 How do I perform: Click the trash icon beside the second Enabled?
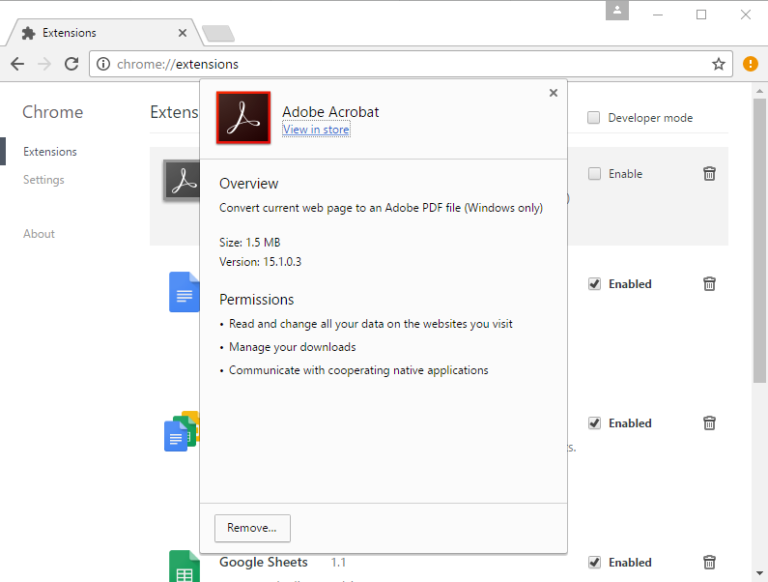(709, 423)
